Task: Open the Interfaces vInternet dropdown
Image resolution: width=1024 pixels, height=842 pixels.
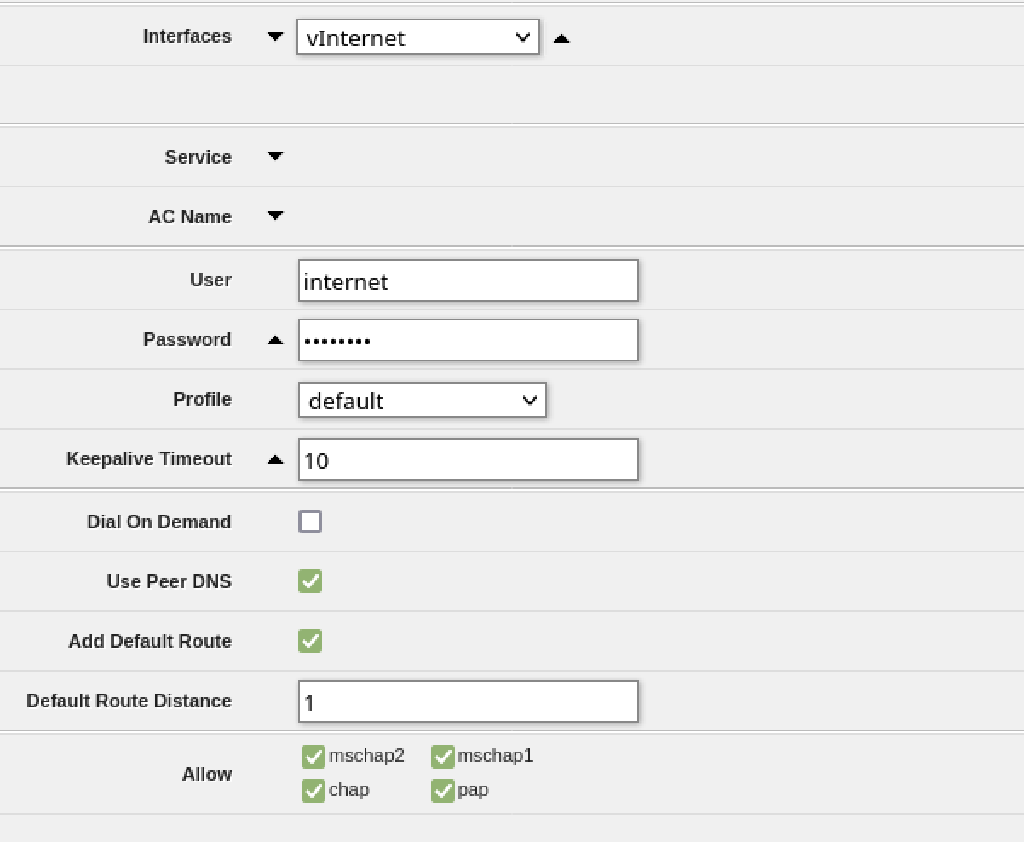Action: point(417,37)
